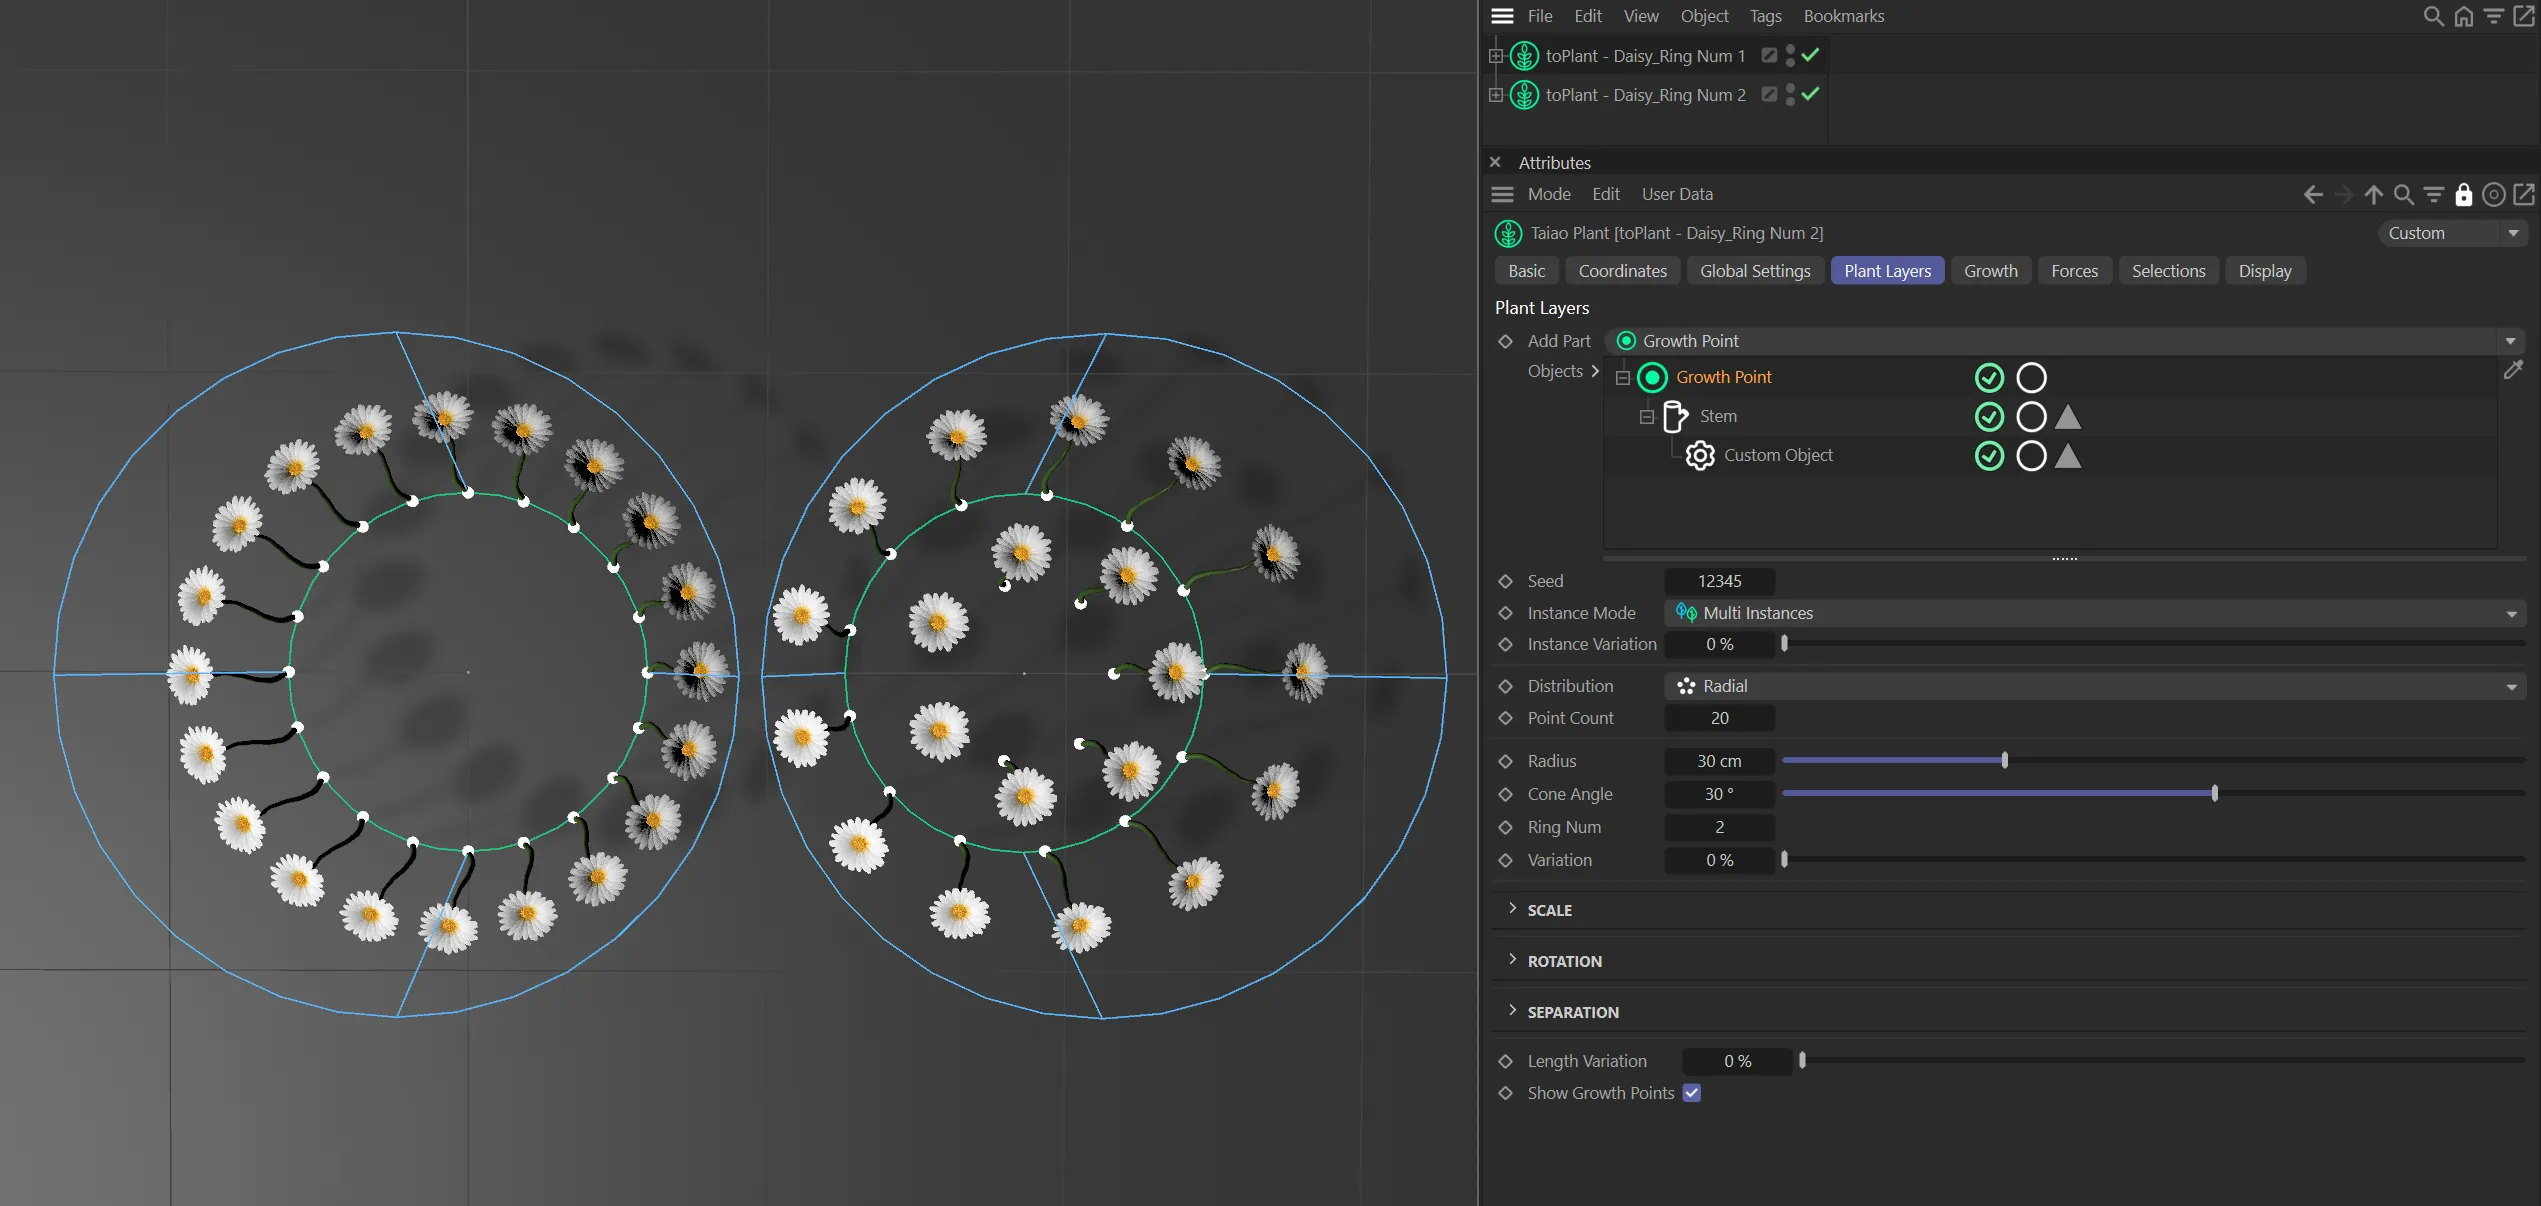Open attributes panel in new window icon
Screen dimensions: 2541x1206
point(2524,195)
